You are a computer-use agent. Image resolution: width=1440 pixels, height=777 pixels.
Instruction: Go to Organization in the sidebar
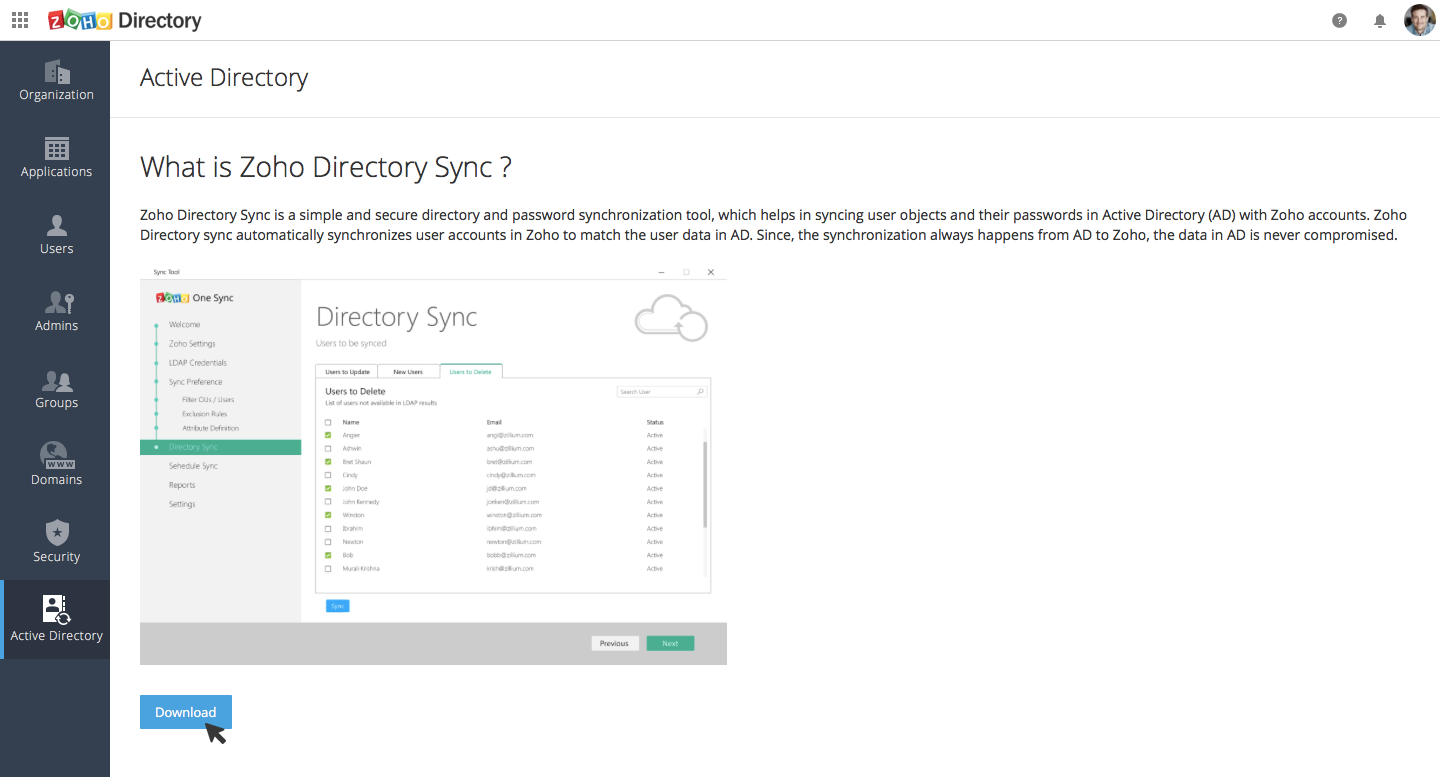coord(56,80)
